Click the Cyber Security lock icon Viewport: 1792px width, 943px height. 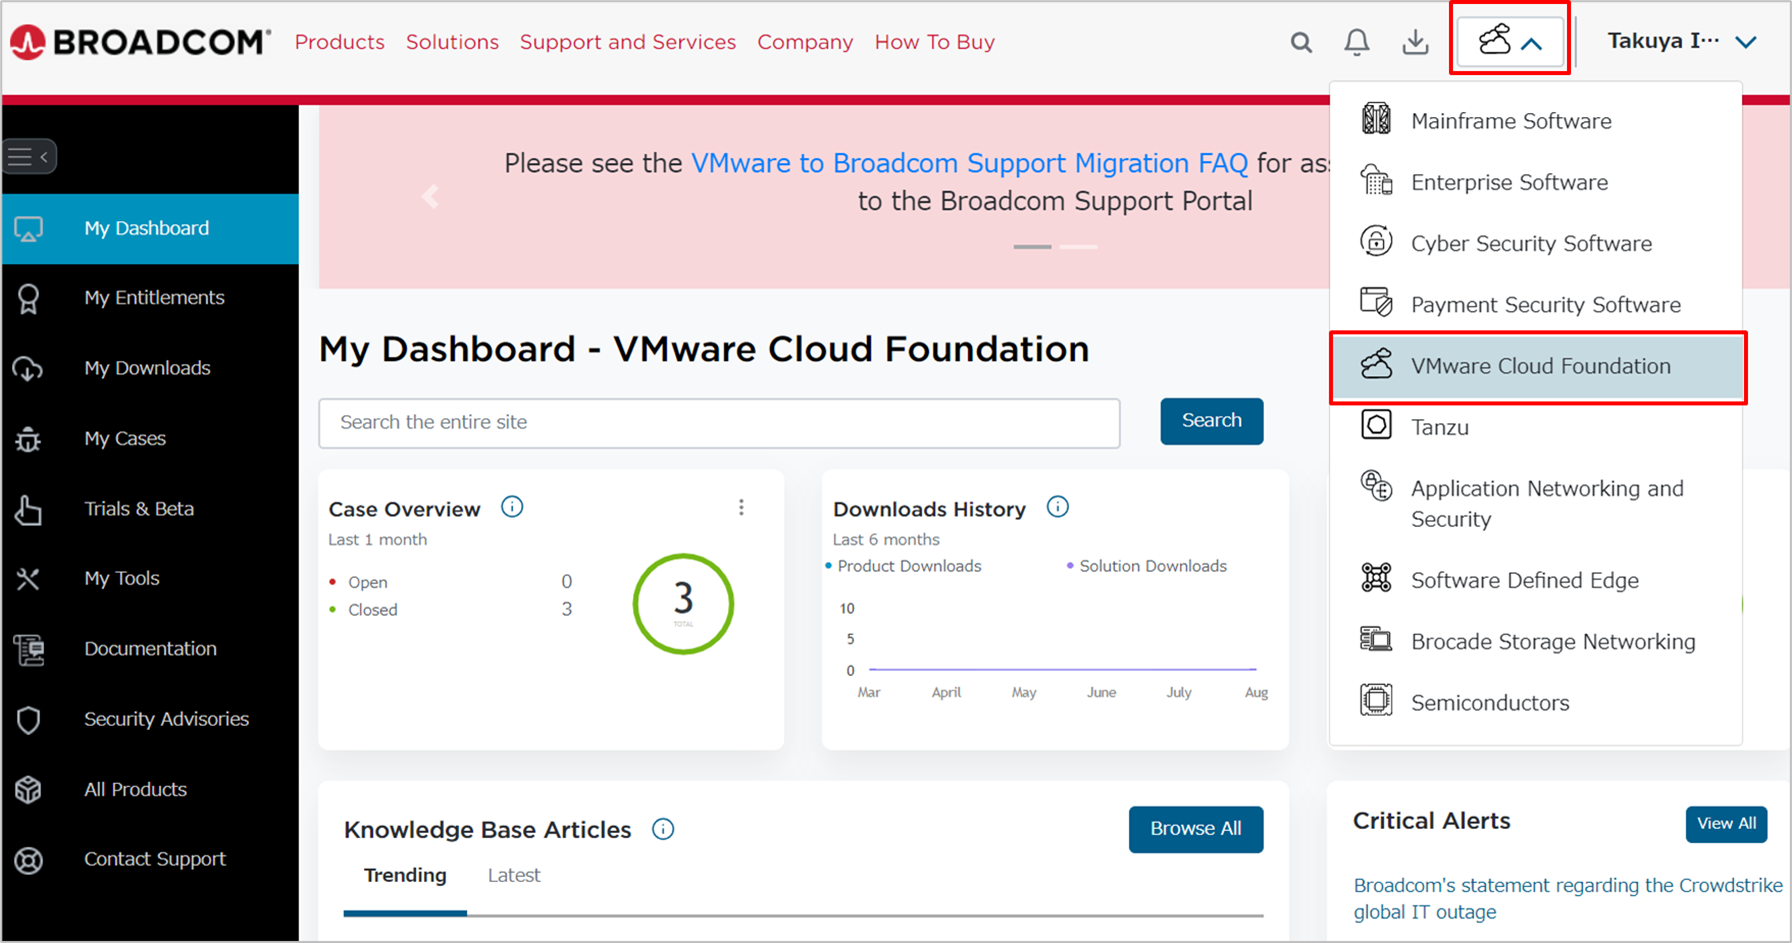[x=1376, y=241]
